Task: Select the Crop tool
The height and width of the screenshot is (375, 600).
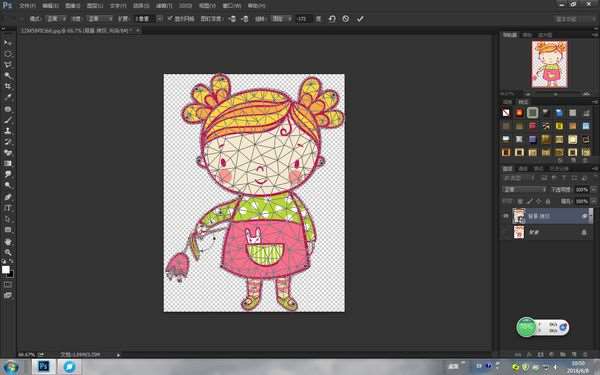Action: point(7,86)
